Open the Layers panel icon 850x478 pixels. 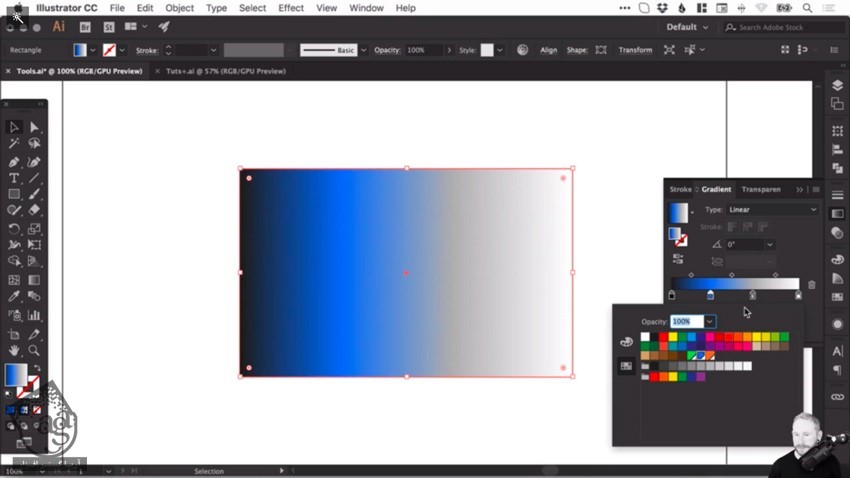pos(838,85)
